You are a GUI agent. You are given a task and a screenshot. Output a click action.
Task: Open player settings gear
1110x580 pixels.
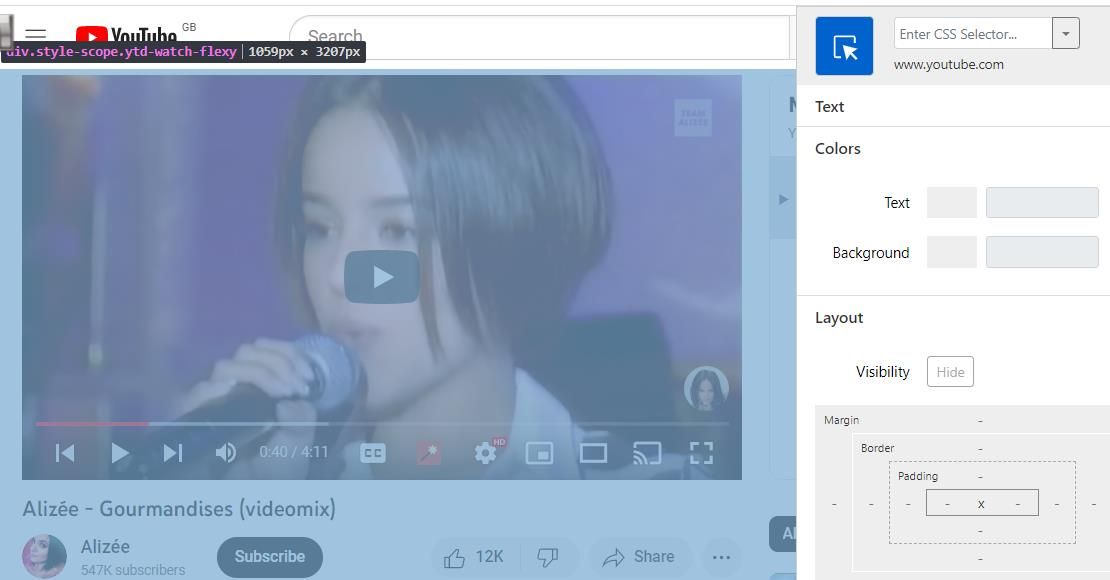coord(486,453)
